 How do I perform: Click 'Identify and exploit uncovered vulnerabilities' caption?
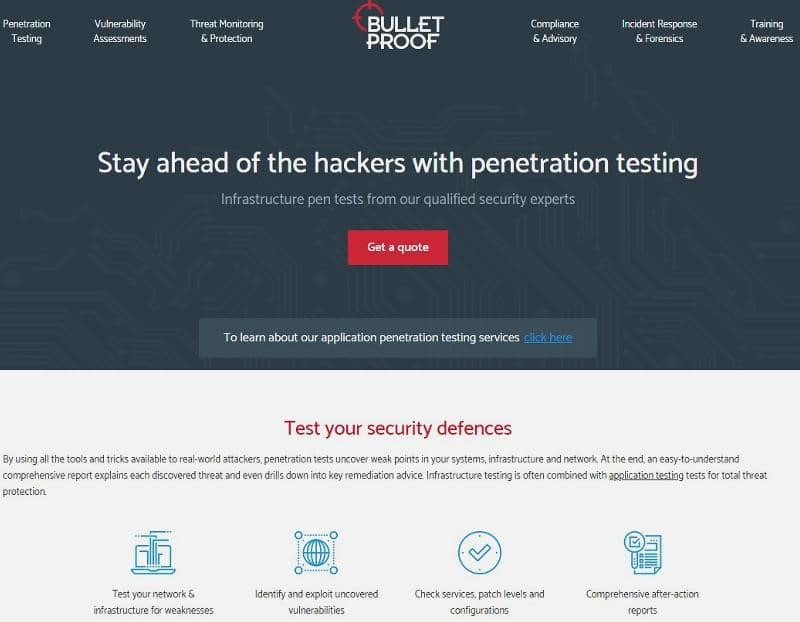coord(316,602)
